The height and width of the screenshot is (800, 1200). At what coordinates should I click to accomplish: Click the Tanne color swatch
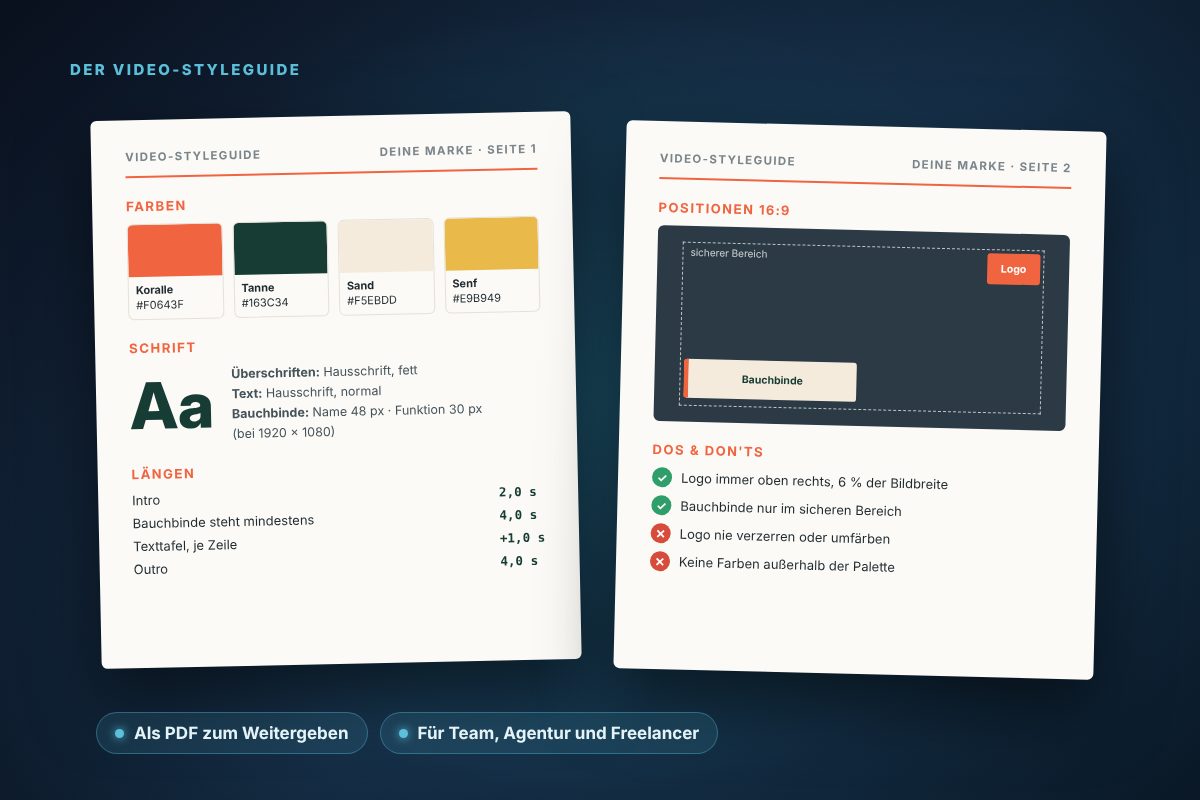pyautogui.click(x=281, y=268)
